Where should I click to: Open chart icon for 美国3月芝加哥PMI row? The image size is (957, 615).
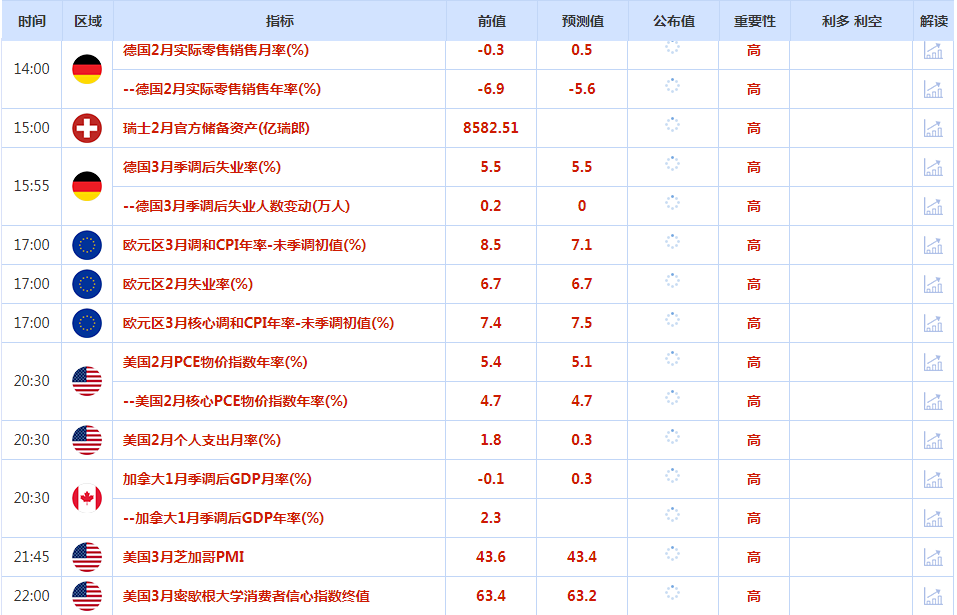click(933, 557)
